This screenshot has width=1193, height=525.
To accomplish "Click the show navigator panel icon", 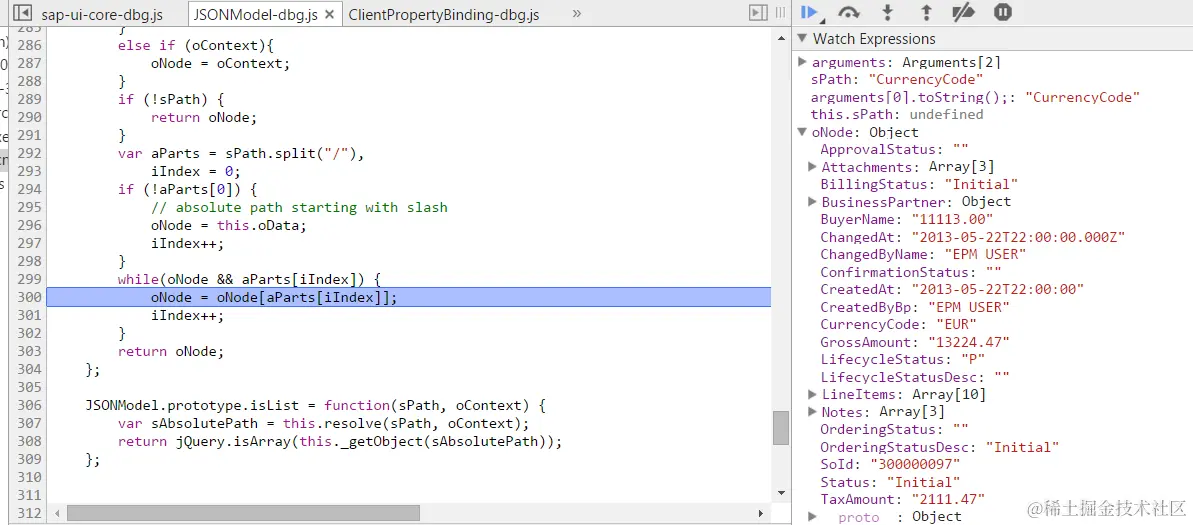I will pos(24,13).
